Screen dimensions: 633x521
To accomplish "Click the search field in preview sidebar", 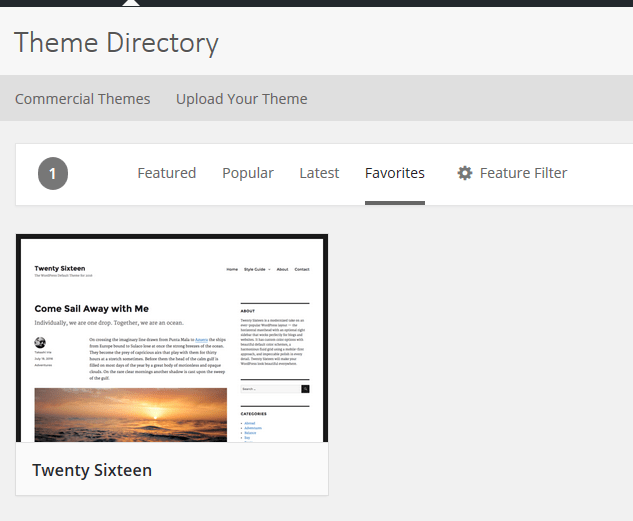I will pos(270,389).
